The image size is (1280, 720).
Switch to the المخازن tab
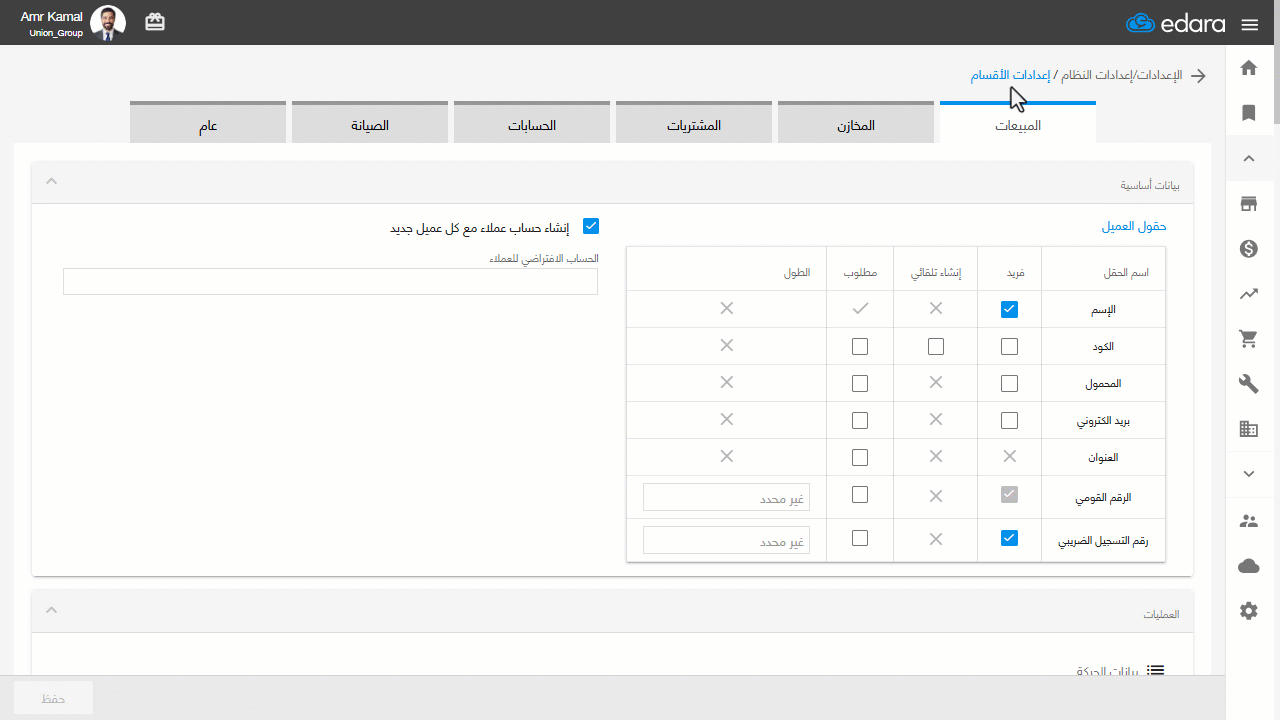point(856,123)
